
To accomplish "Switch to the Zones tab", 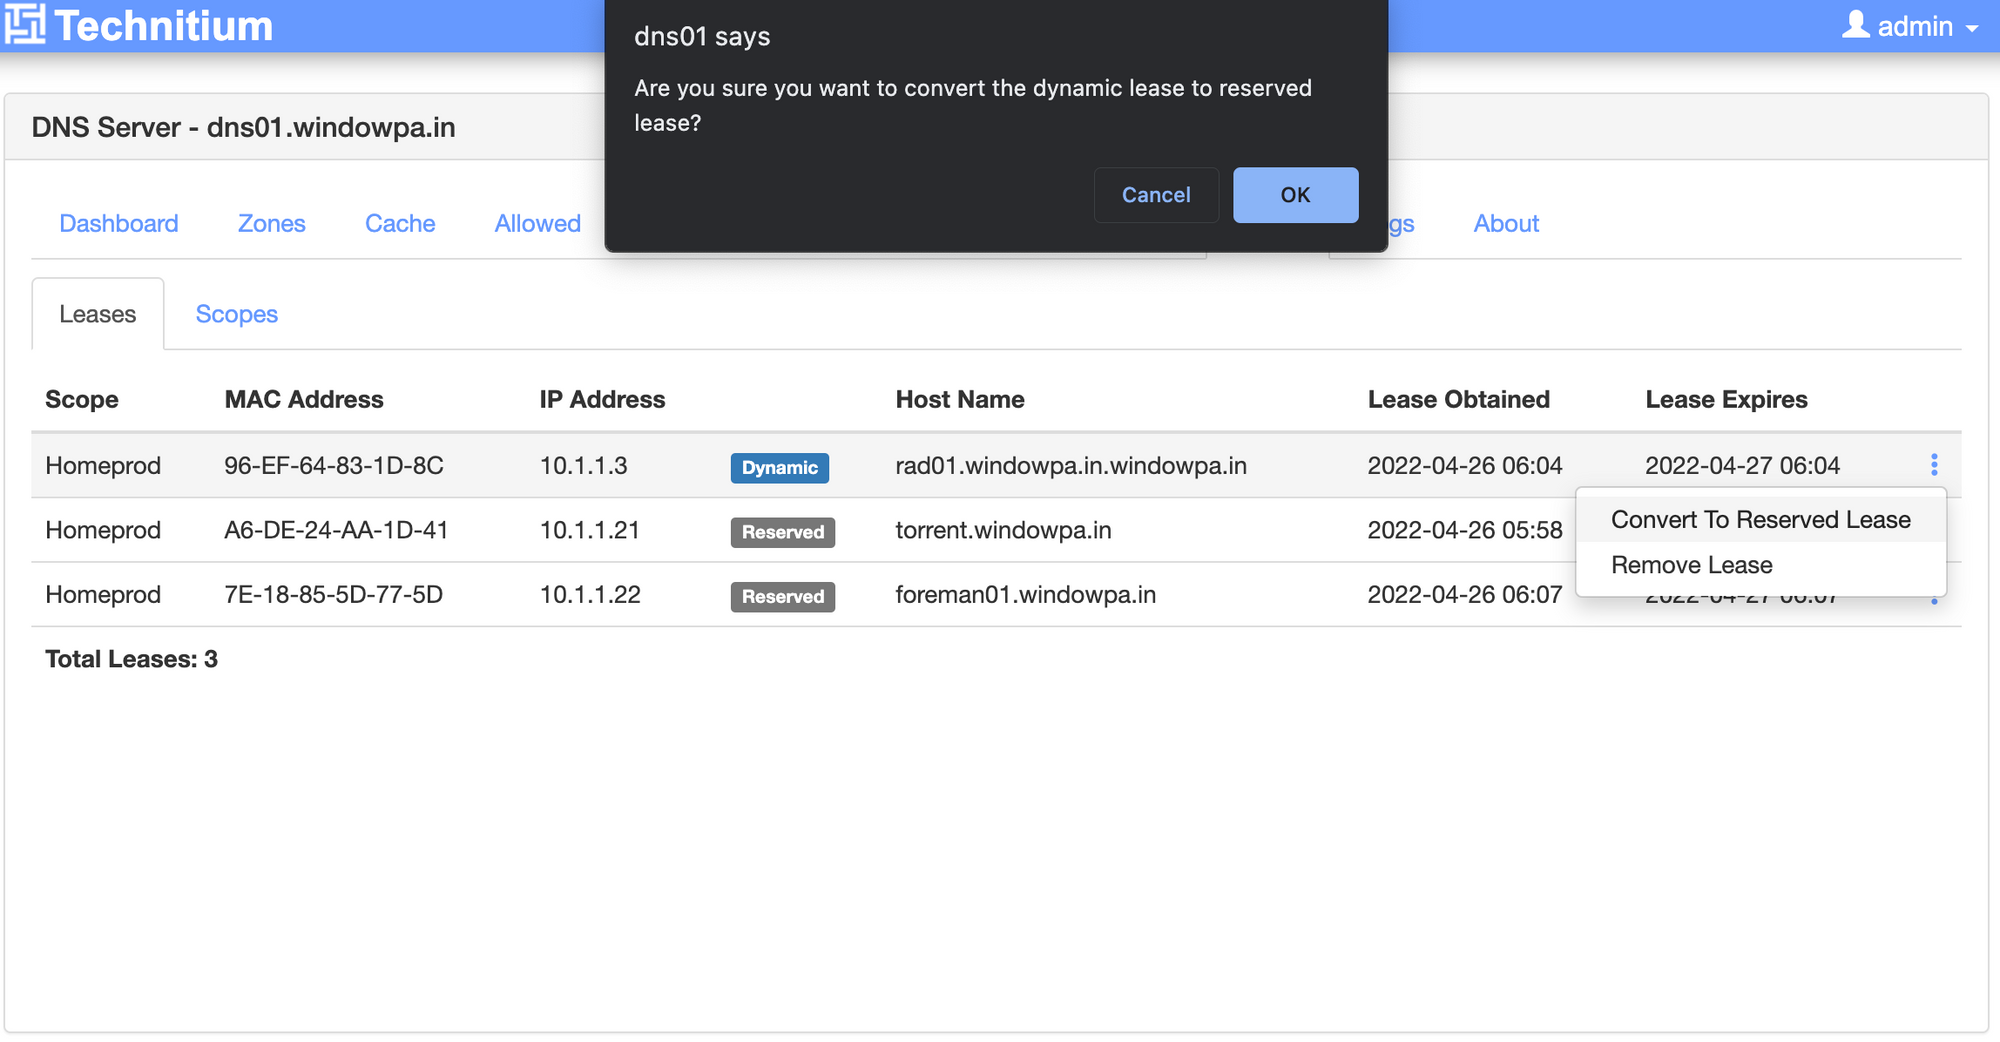I will [x=272, y=223].
